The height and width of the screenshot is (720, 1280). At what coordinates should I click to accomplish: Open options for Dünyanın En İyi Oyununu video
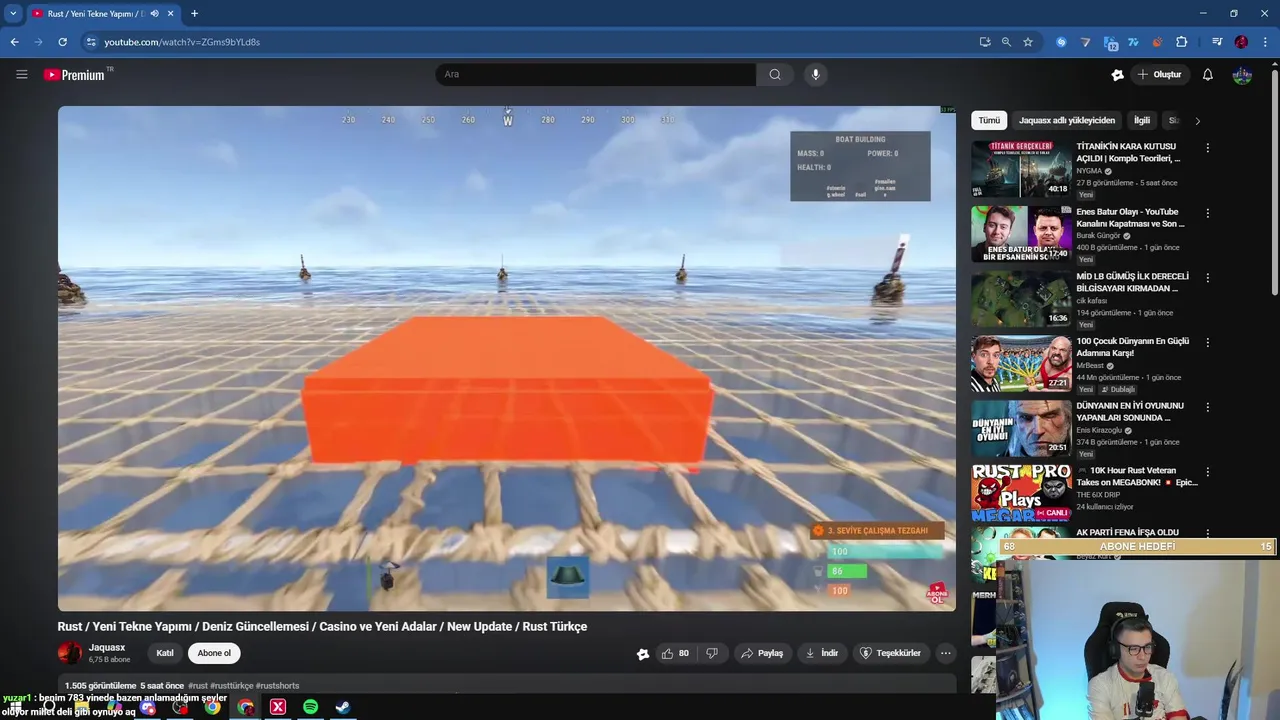pyautogui.click(x=1207, y=407)
